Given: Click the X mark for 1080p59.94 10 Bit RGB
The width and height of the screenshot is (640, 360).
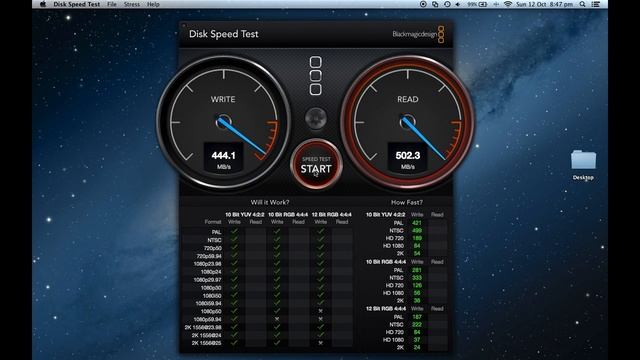Looking at the screenshot, I should point(277,319).
